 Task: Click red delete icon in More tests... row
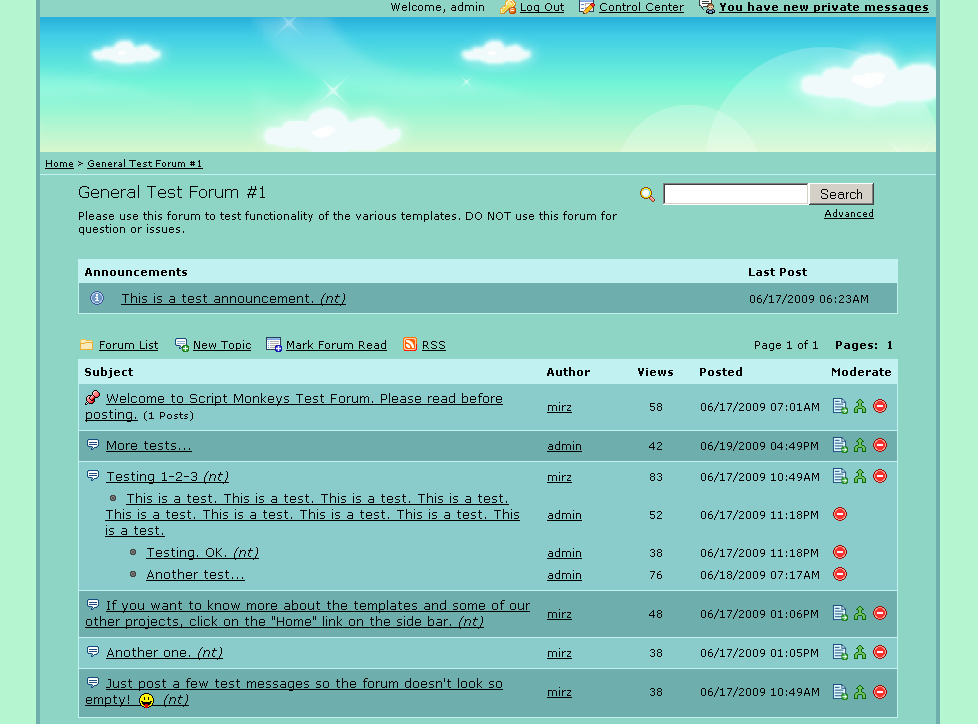coord(880,445)
